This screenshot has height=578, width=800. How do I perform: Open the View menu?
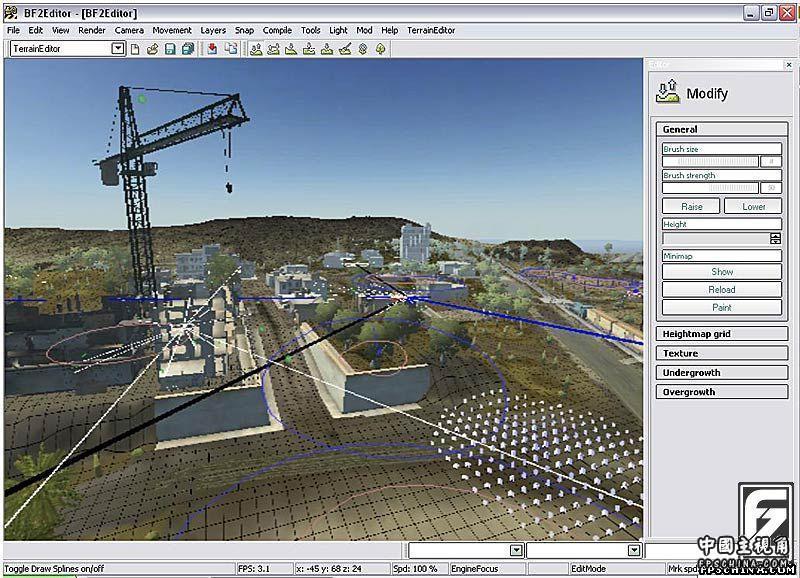click(x=61, y=30)
